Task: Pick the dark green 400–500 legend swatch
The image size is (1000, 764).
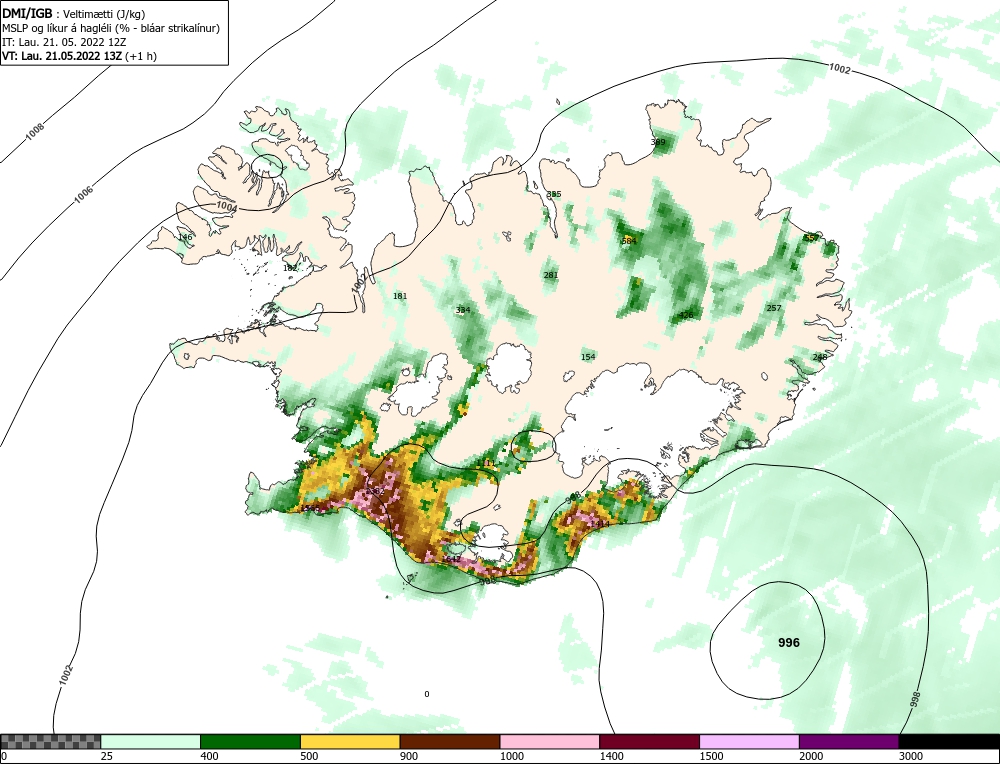Action: pos(250,741)
